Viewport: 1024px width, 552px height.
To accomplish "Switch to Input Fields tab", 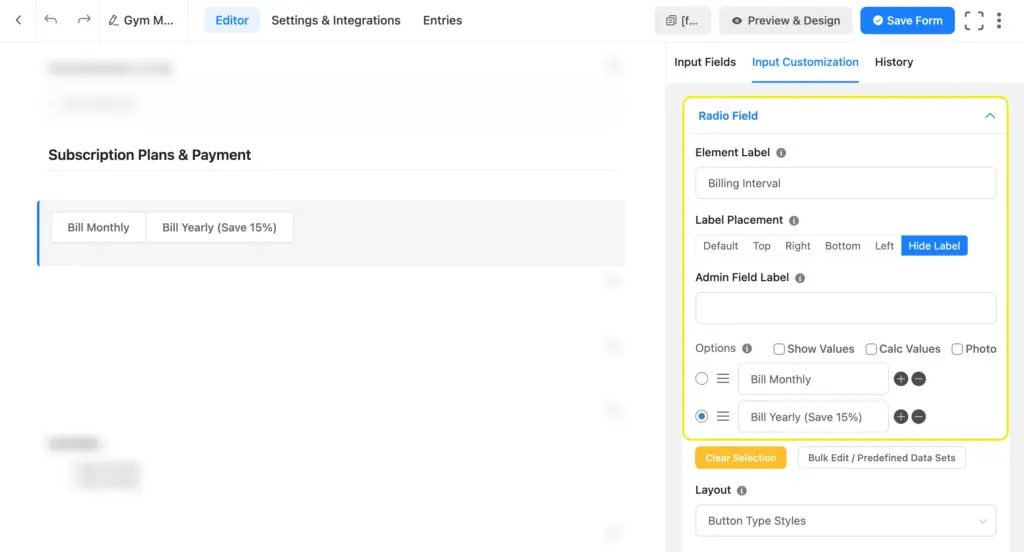I will point(705,62).
